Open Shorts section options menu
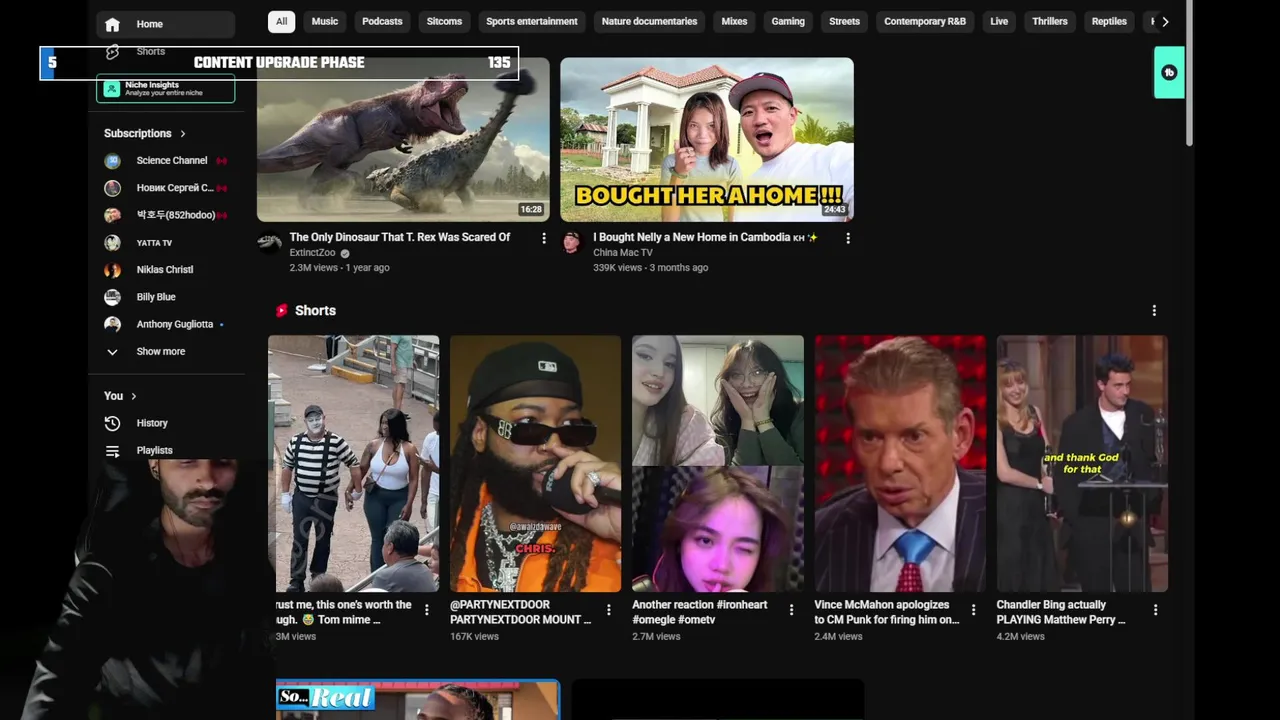Viewport: 1280px width, 720px height. point(1154,311)
